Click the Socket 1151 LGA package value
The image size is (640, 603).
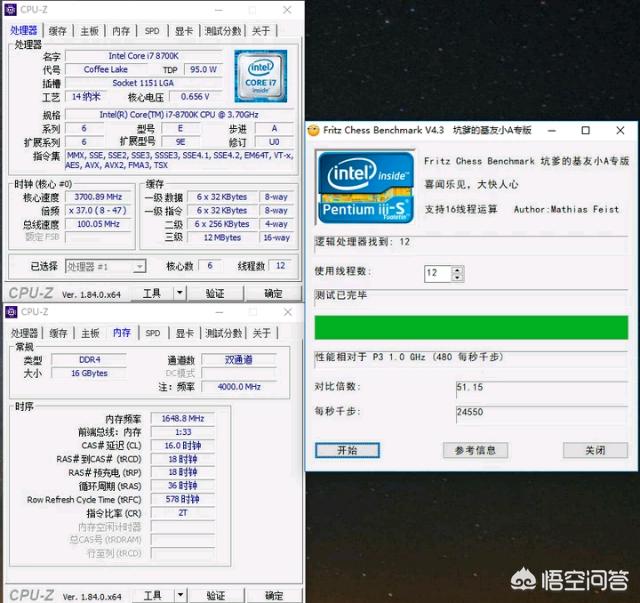[144, 83]
